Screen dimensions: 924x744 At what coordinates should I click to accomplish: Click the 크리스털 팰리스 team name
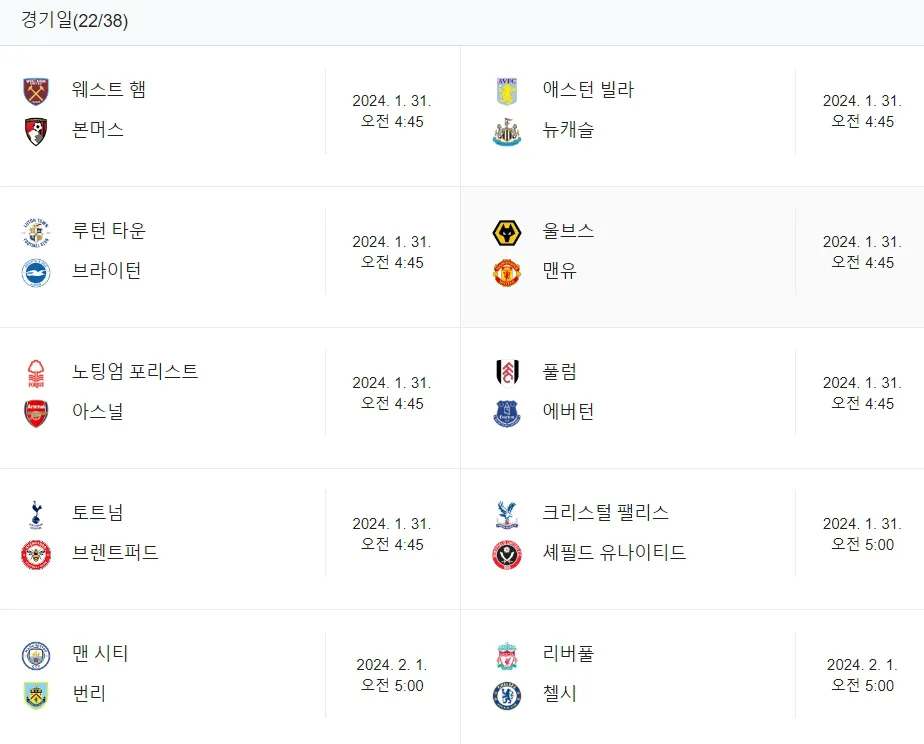[605, 512]
